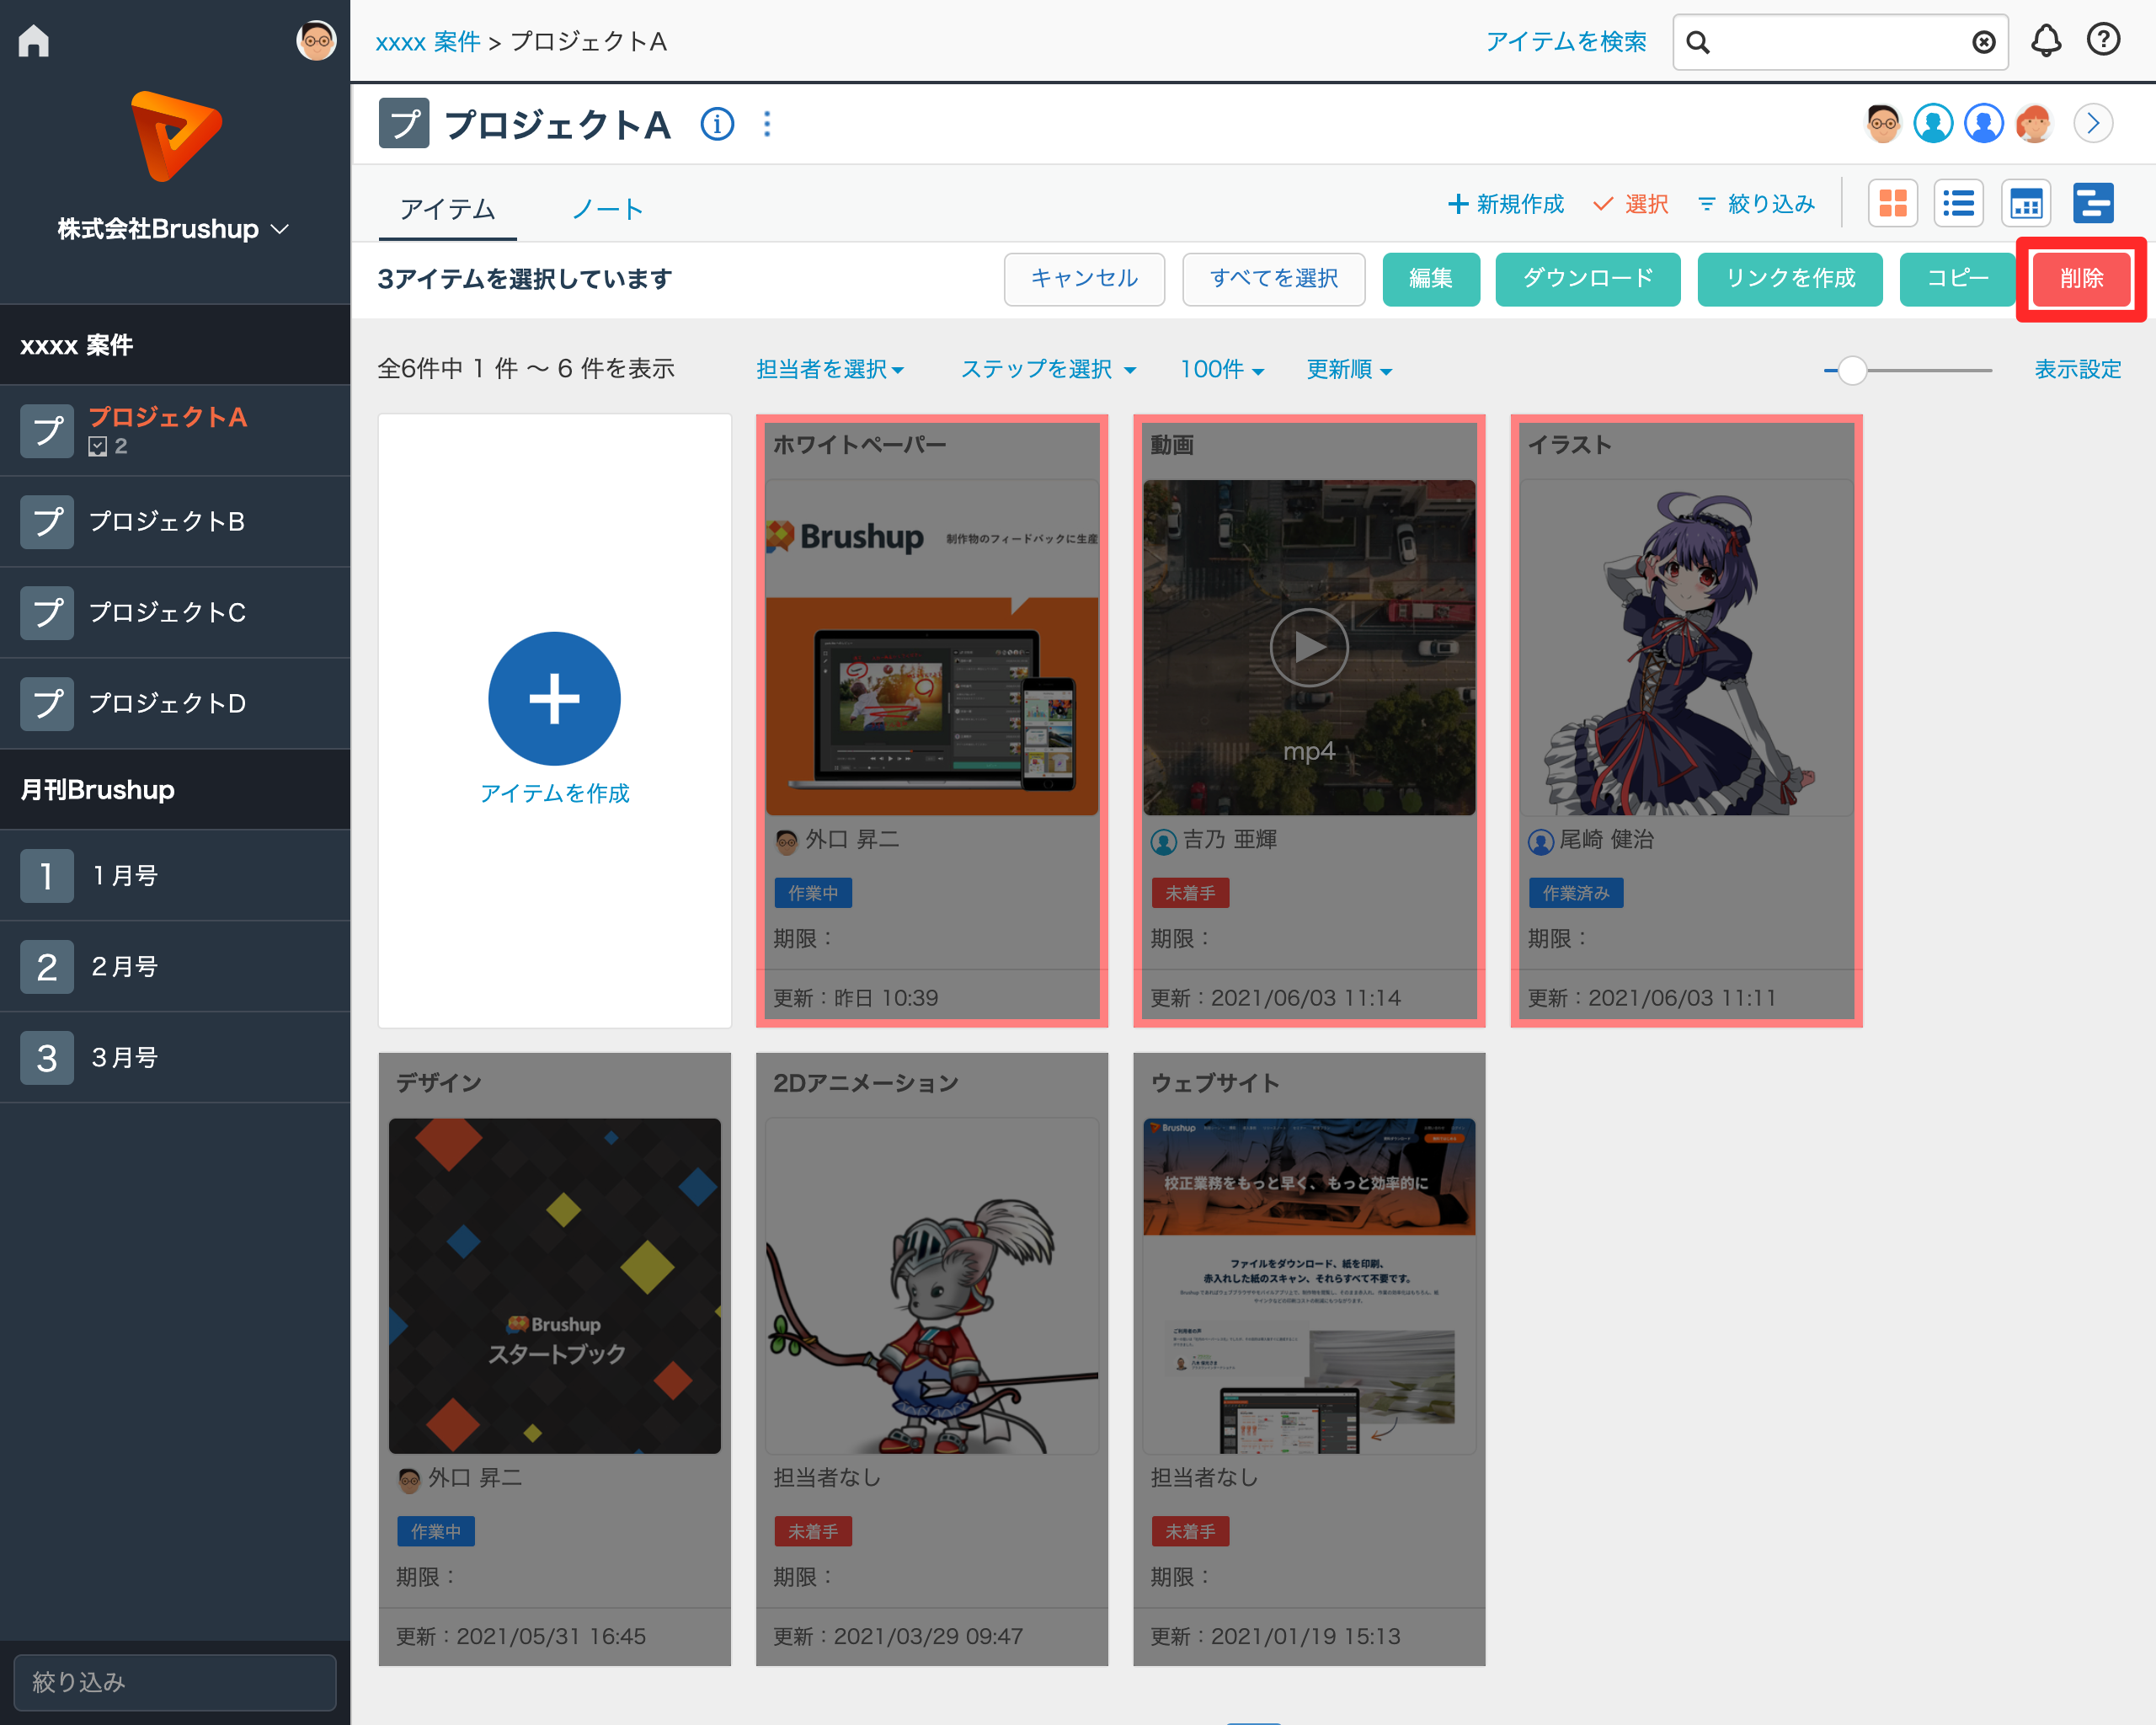This screenshot has height=1725, width=2156.
Task: Adjust the thumbnail size slider
Action: (1852, 370)
